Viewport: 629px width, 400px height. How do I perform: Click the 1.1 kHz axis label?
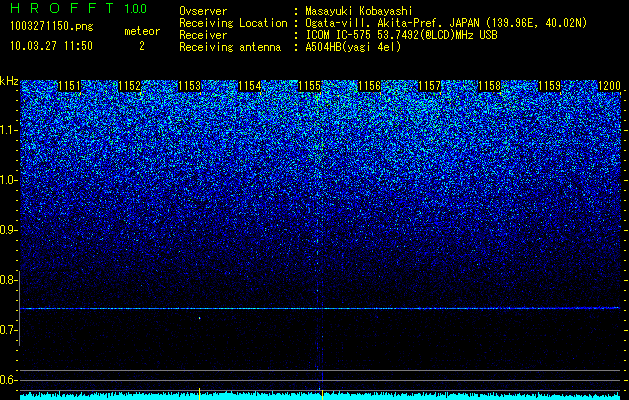[9, 130]
